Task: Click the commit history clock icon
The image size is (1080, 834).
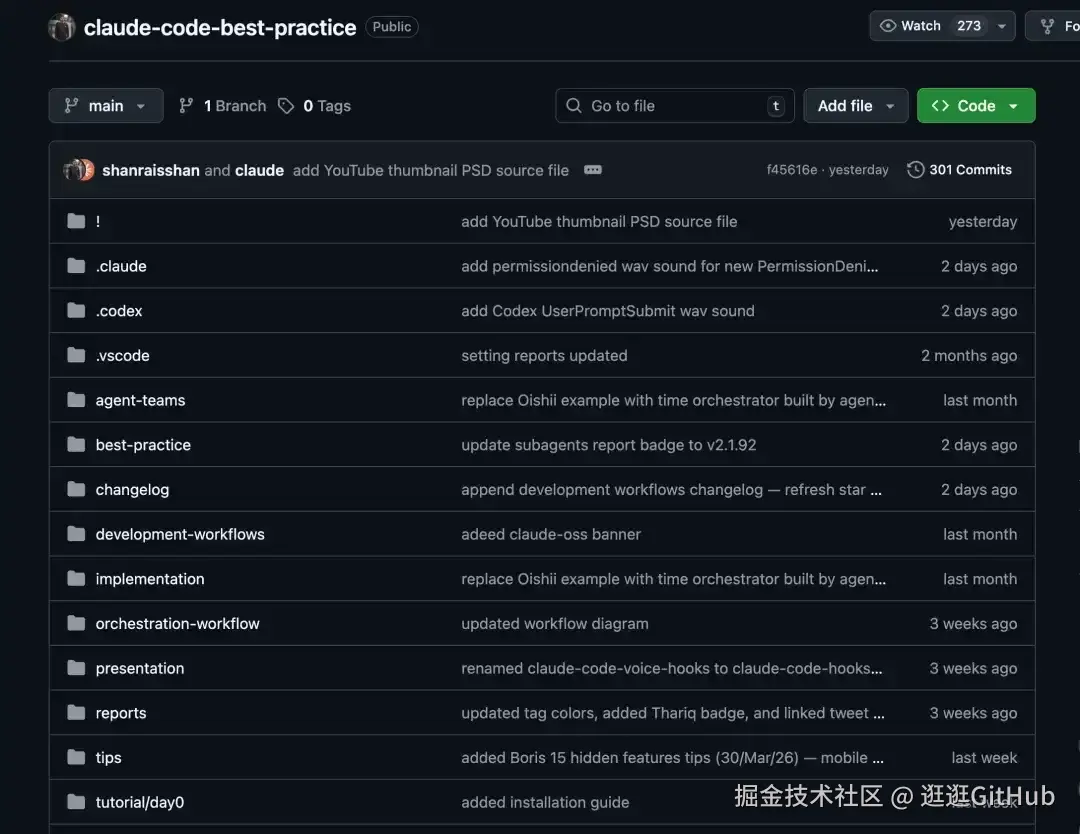Action: pyautogui.click(x=915, y=170)
